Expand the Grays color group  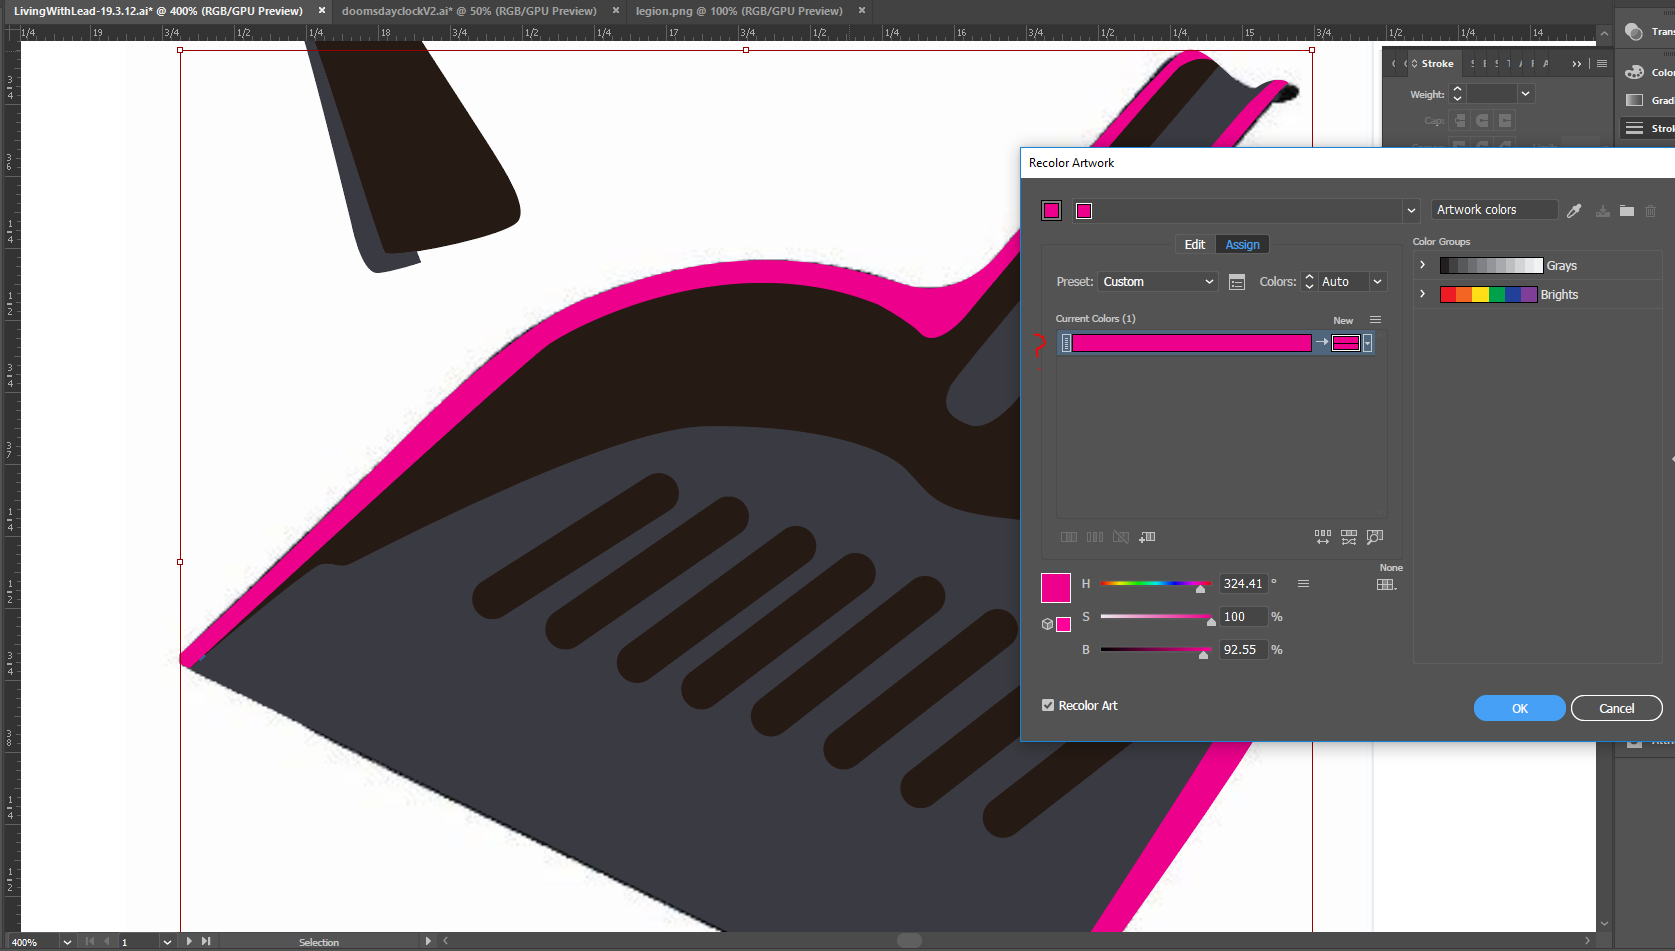pyautogui.click(x=1422, y=264)
